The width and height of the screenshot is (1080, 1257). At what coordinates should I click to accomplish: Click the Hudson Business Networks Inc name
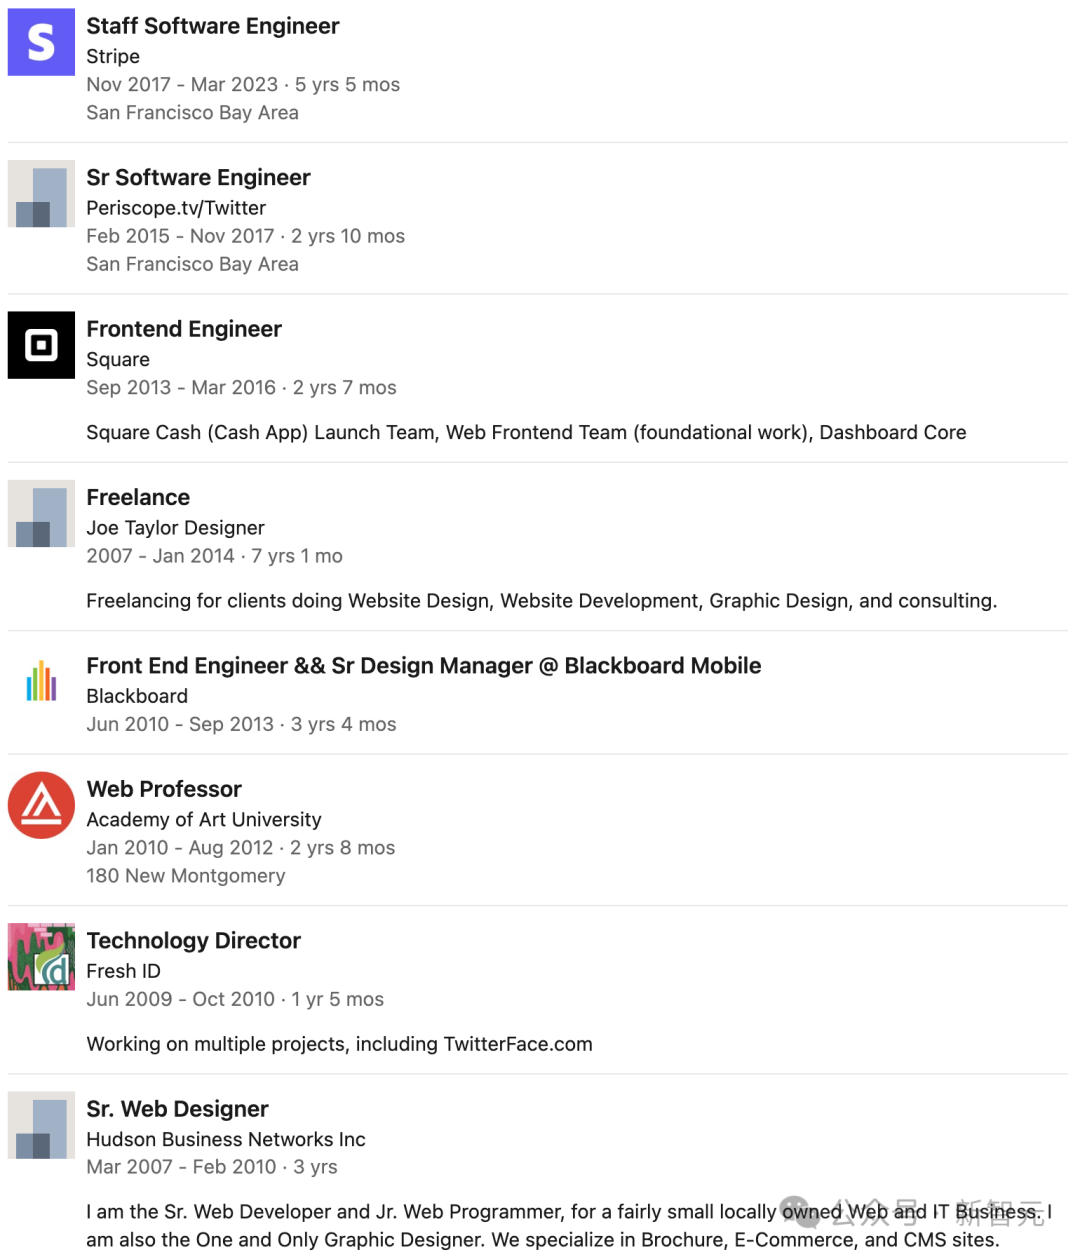click(226, 1140)
